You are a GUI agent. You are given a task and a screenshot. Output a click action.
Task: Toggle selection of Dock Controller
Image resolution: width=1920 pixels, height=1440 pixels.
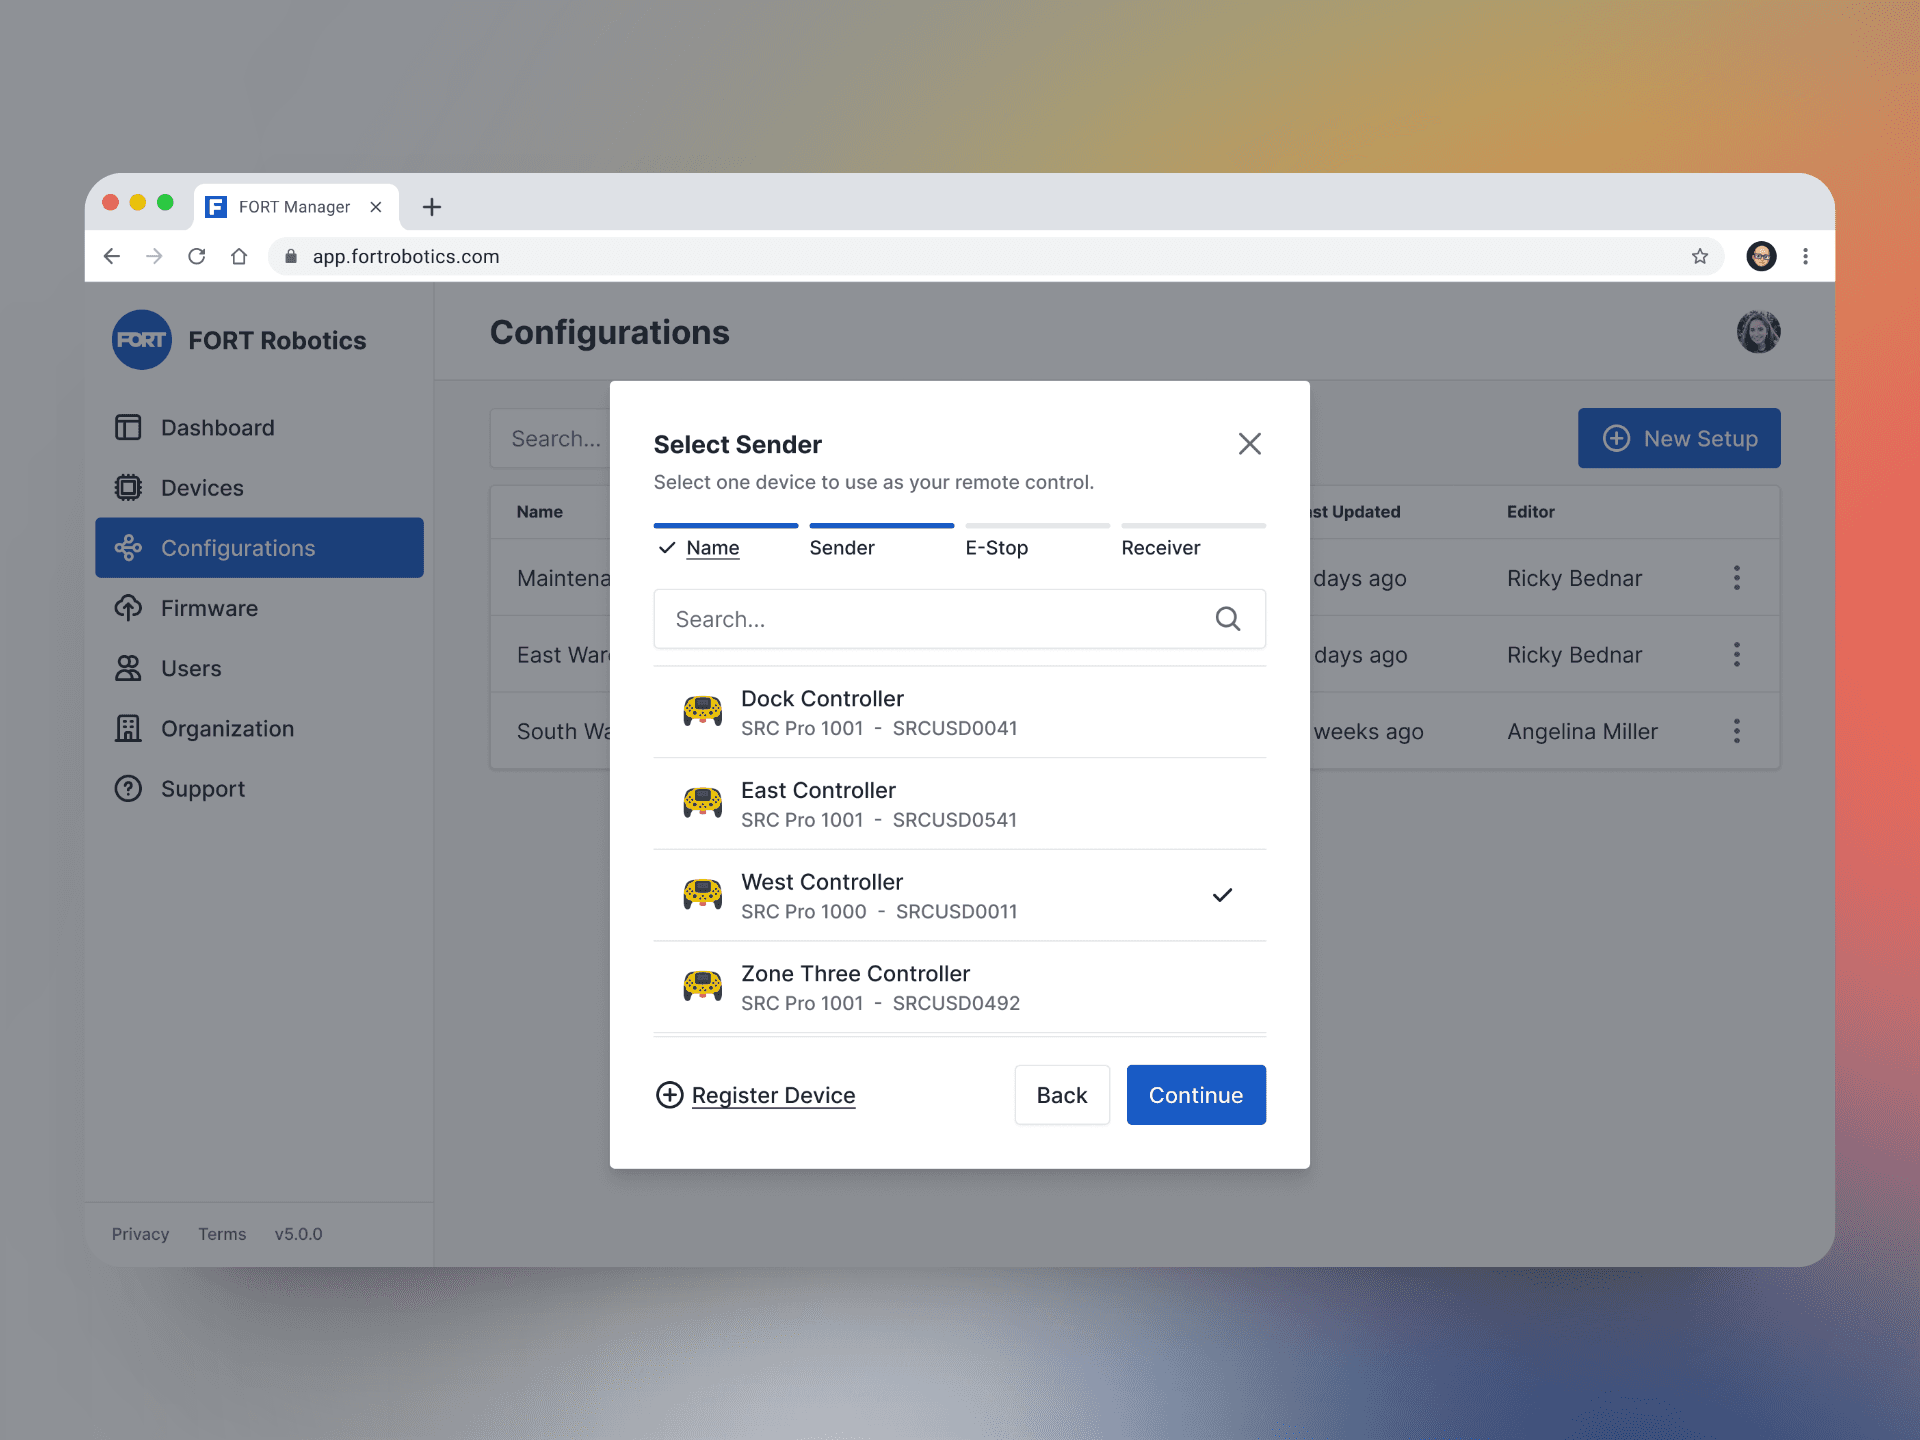coord(958,711)
